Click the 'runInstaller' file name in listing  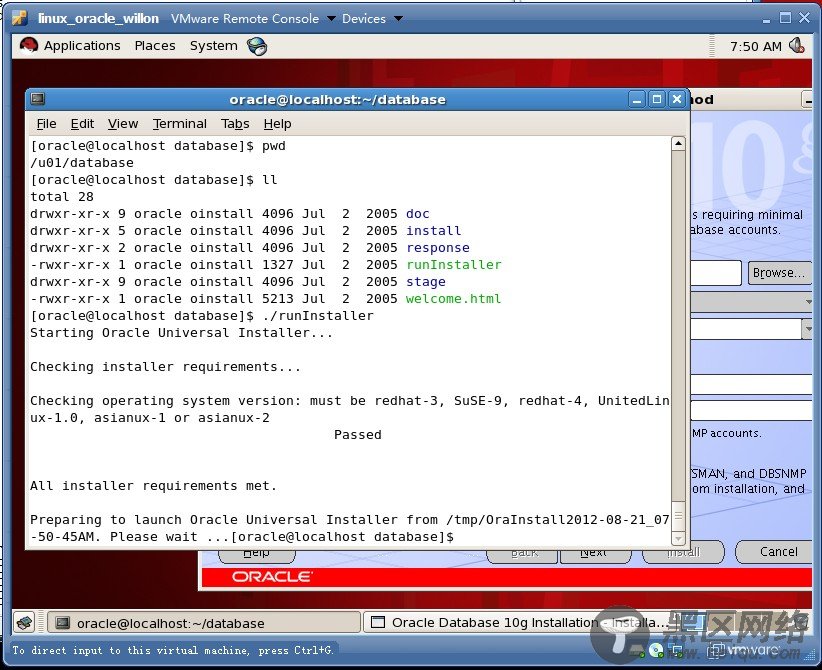(x=454, y=265)
